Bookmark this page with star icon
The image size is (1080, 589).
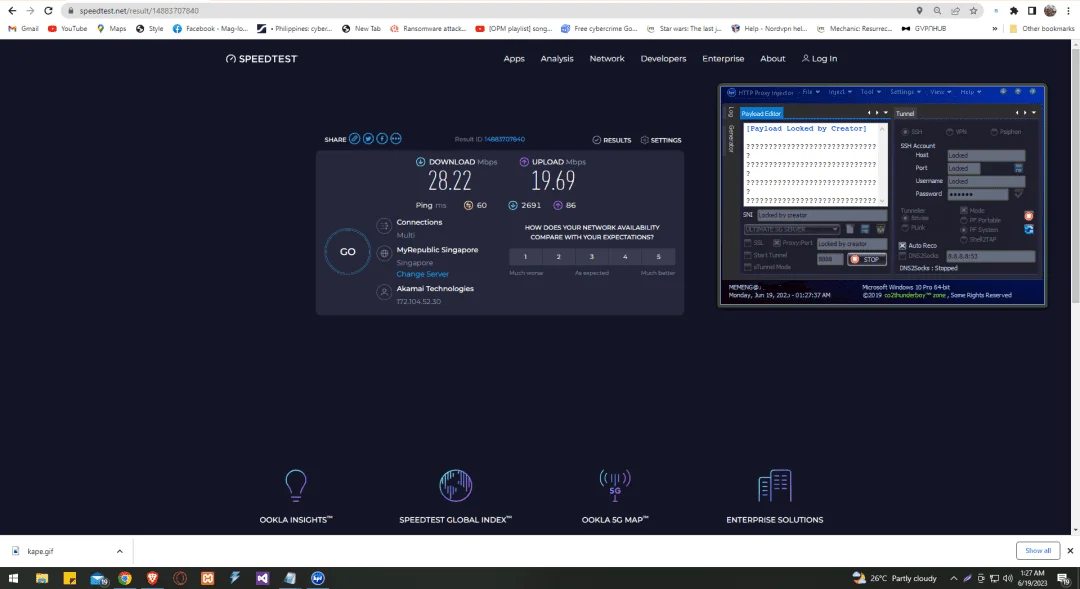point(973,10)
